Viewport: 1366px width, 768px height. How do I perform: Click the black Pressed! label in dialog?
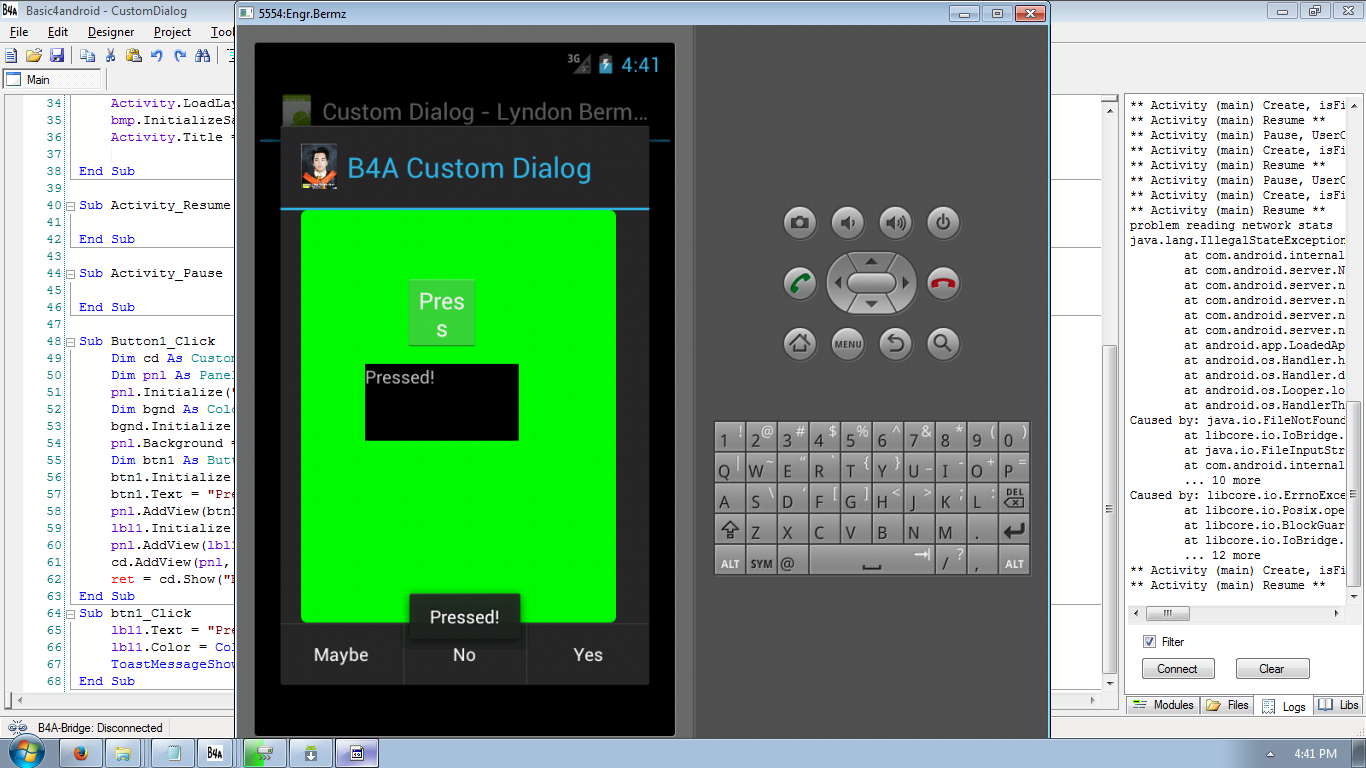pyautogui.click(x=442, y=402)
